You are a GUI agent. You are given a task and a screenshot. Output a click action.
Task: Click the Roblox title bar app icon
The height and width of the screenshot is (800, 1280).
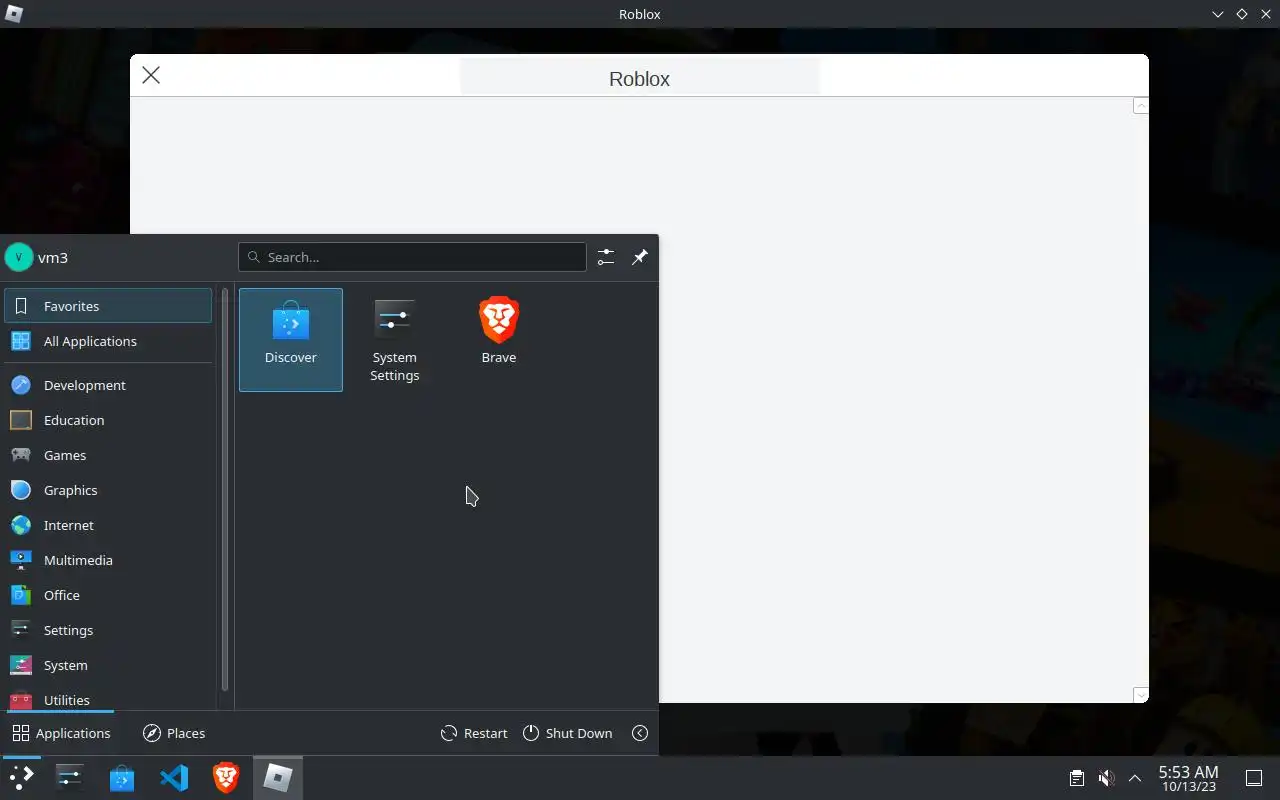[13, 14]
